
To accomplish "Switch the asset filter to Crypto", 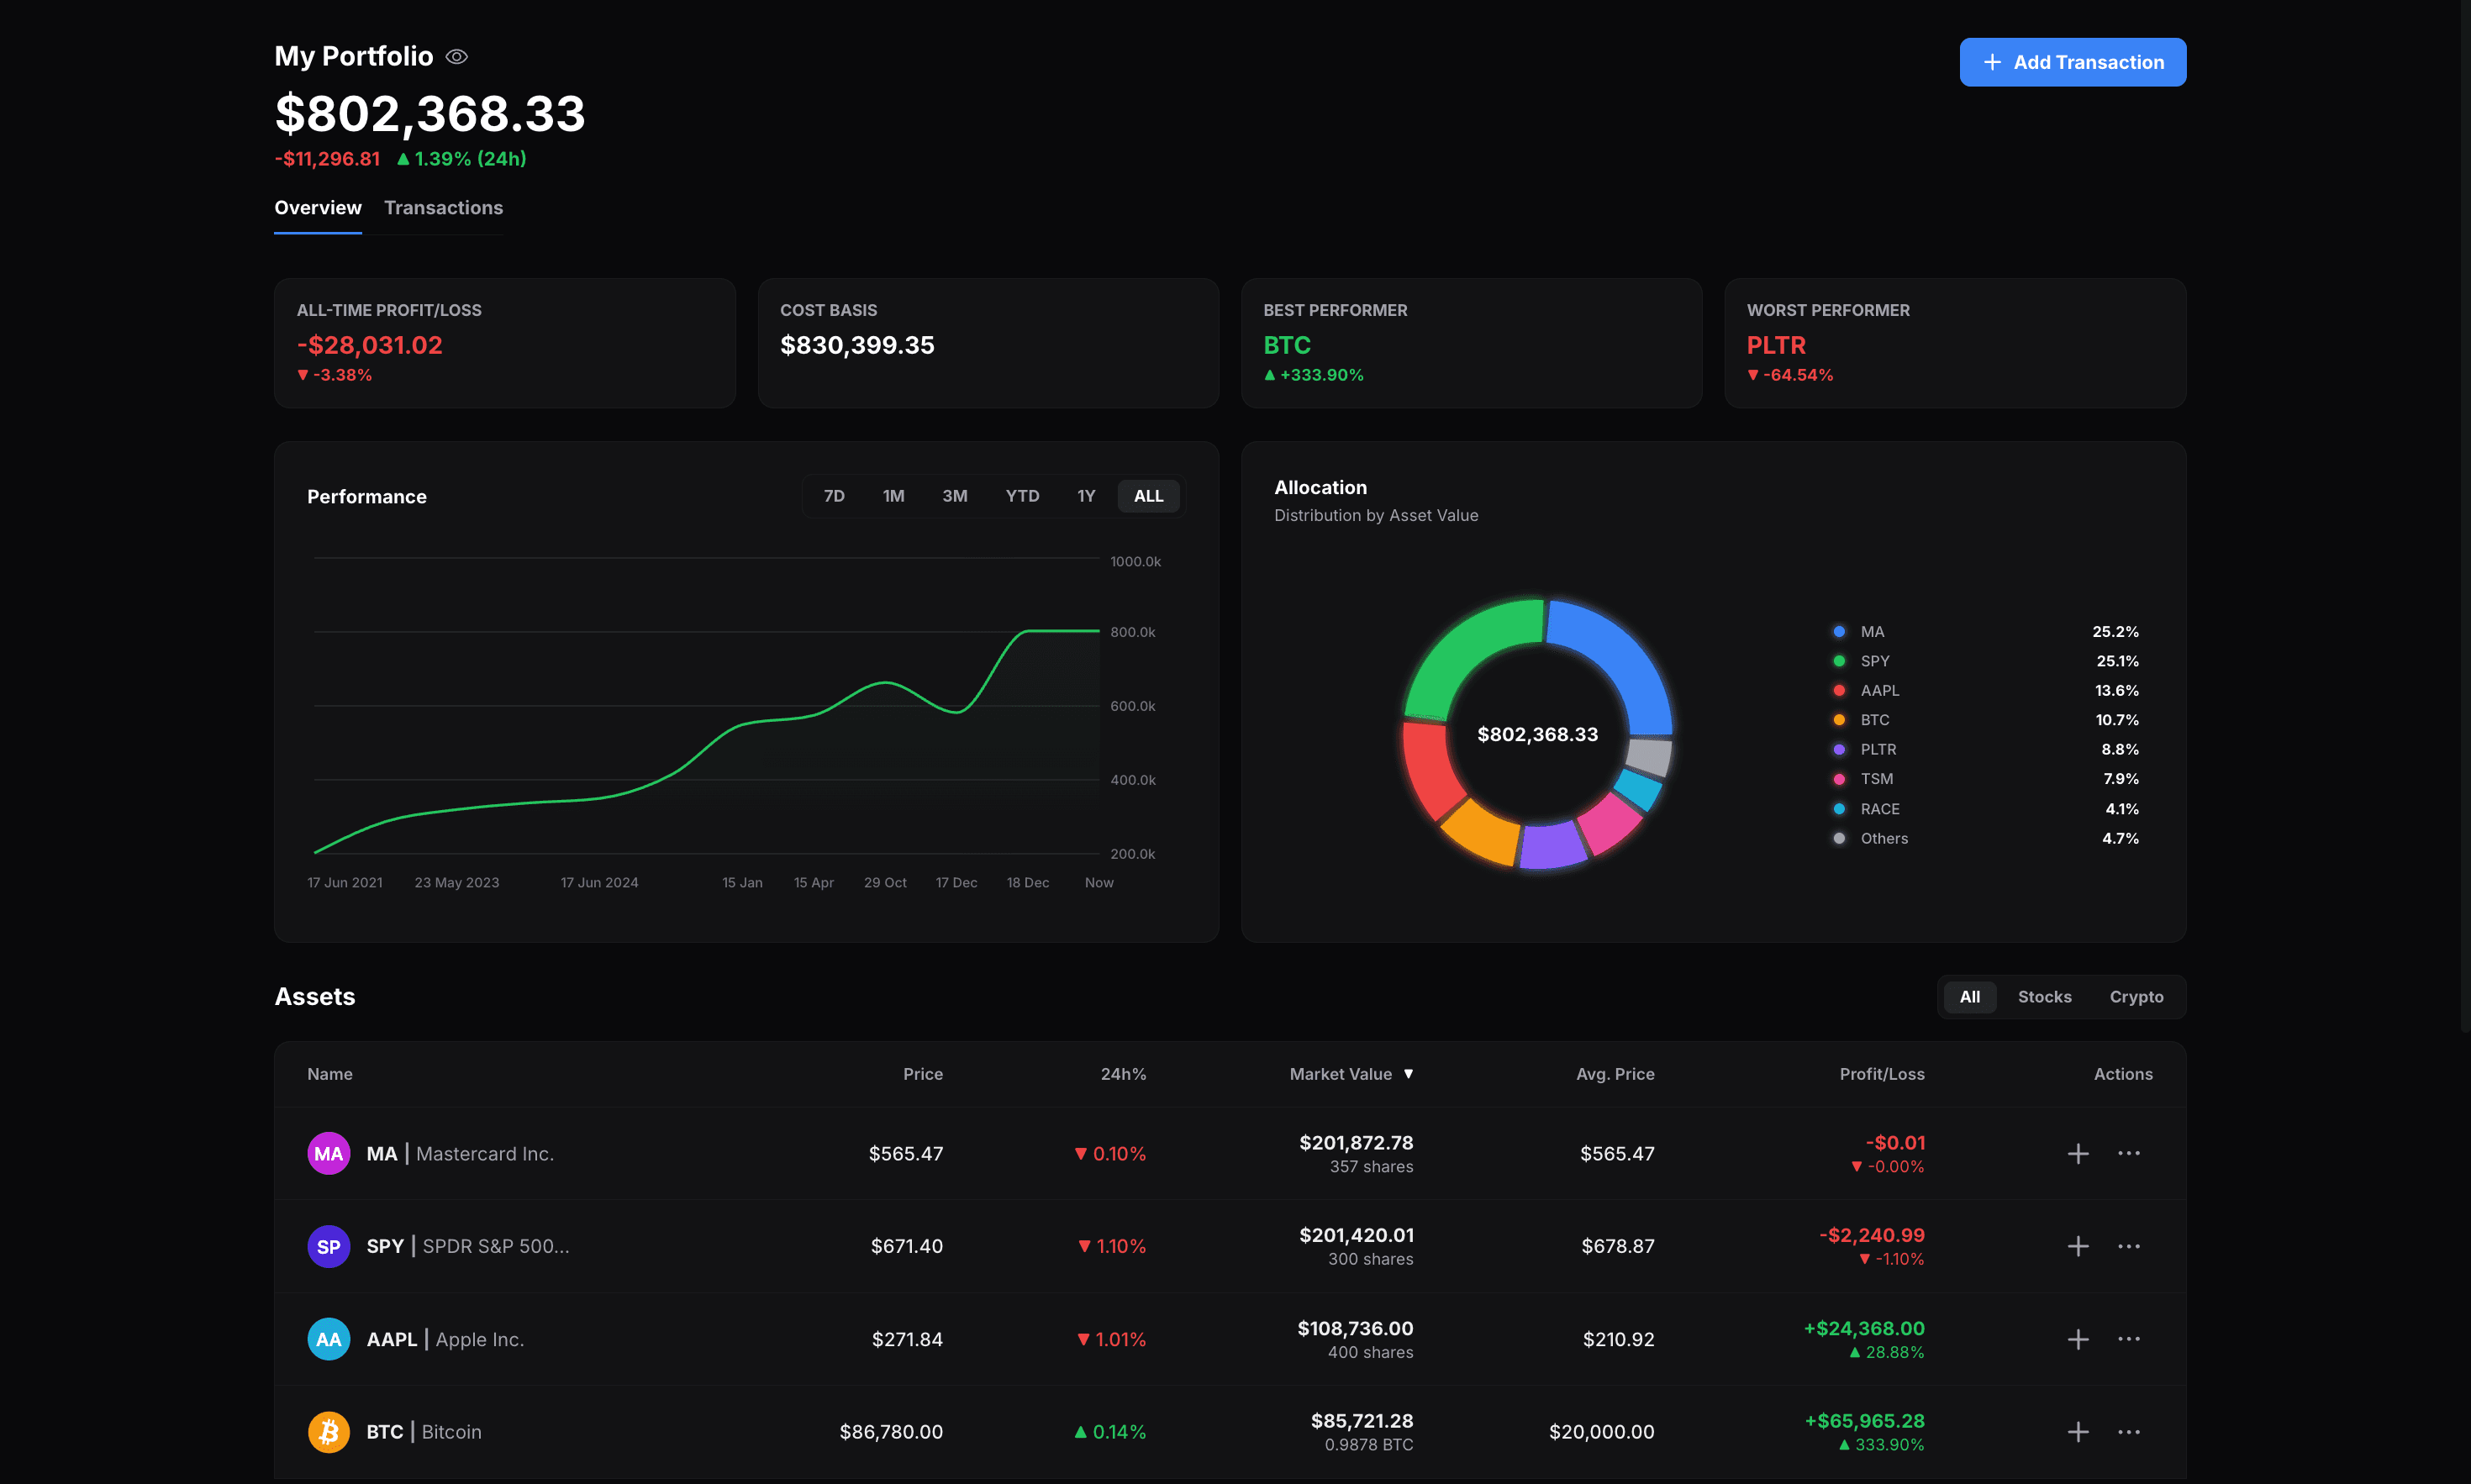I will [x=2137, y=996].
